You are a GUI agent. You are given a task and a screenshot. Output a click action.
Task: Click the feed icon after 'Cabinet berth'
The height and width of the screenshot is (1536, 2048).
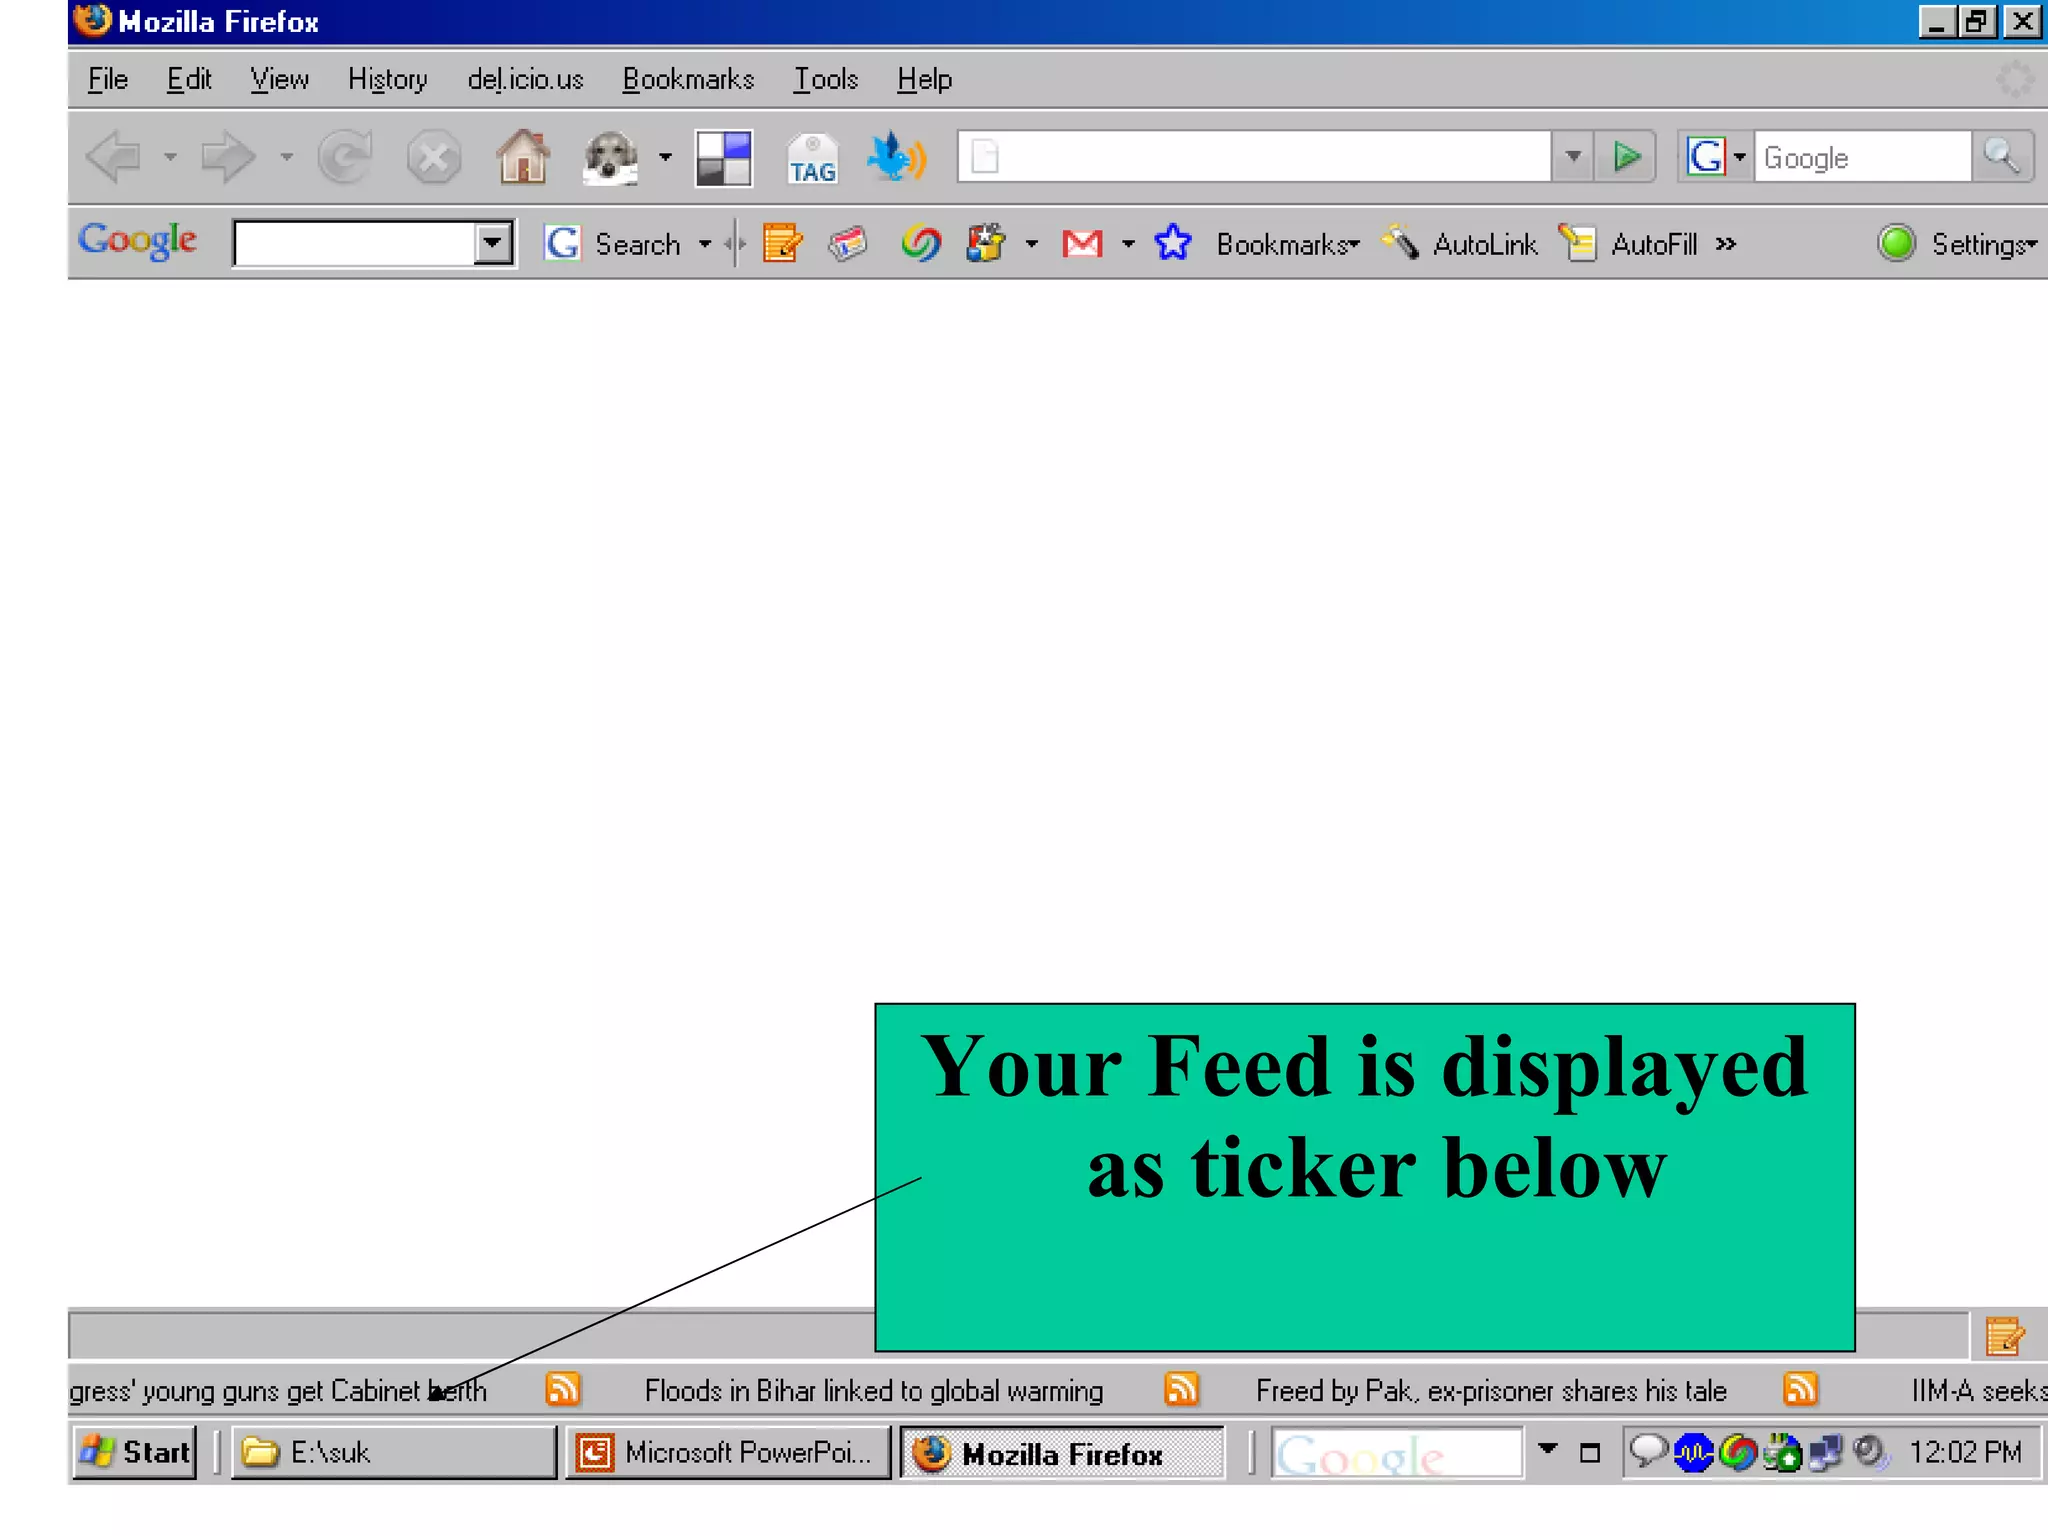point(563,1390)
